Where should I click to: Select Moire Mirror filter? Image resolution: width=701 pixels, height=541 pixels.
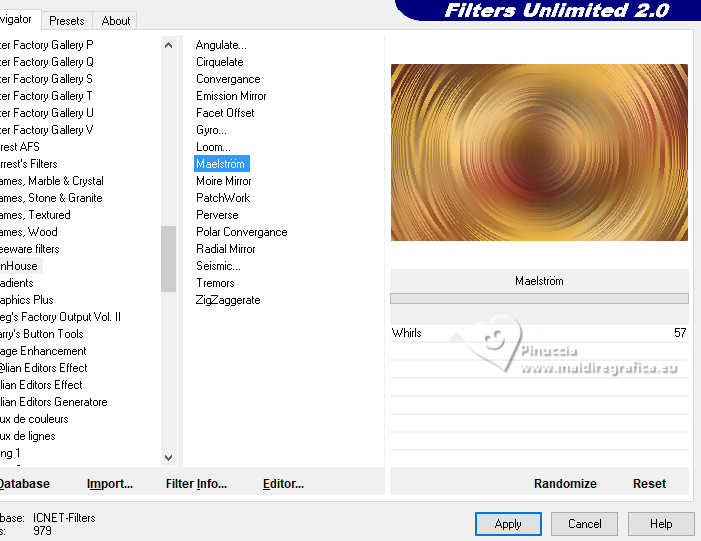tap(224, 181)
